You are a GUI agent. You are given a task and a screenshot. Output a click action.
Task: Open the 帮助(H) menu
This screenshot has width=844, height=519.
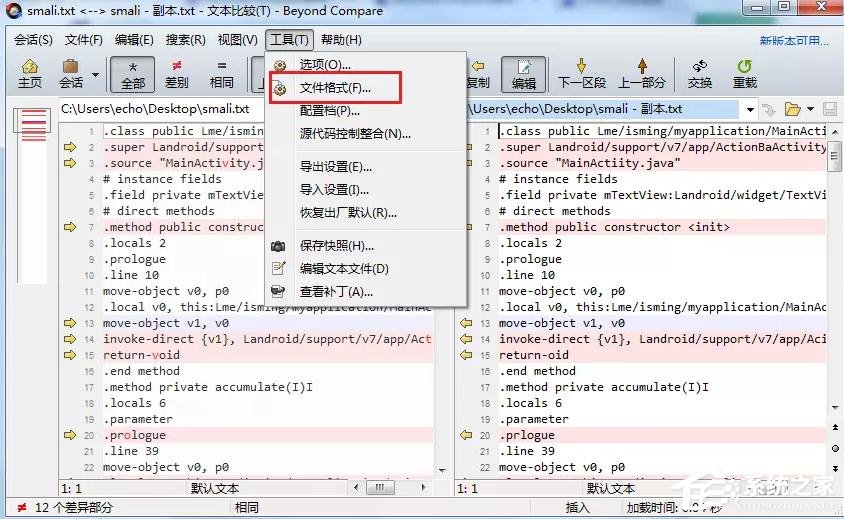coord(341,40)
